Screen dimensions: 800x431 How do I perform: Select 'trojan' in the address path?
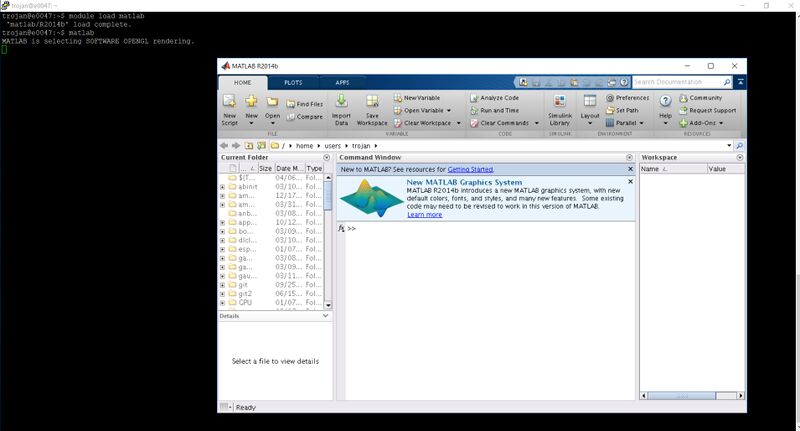(x=361, y=146)
